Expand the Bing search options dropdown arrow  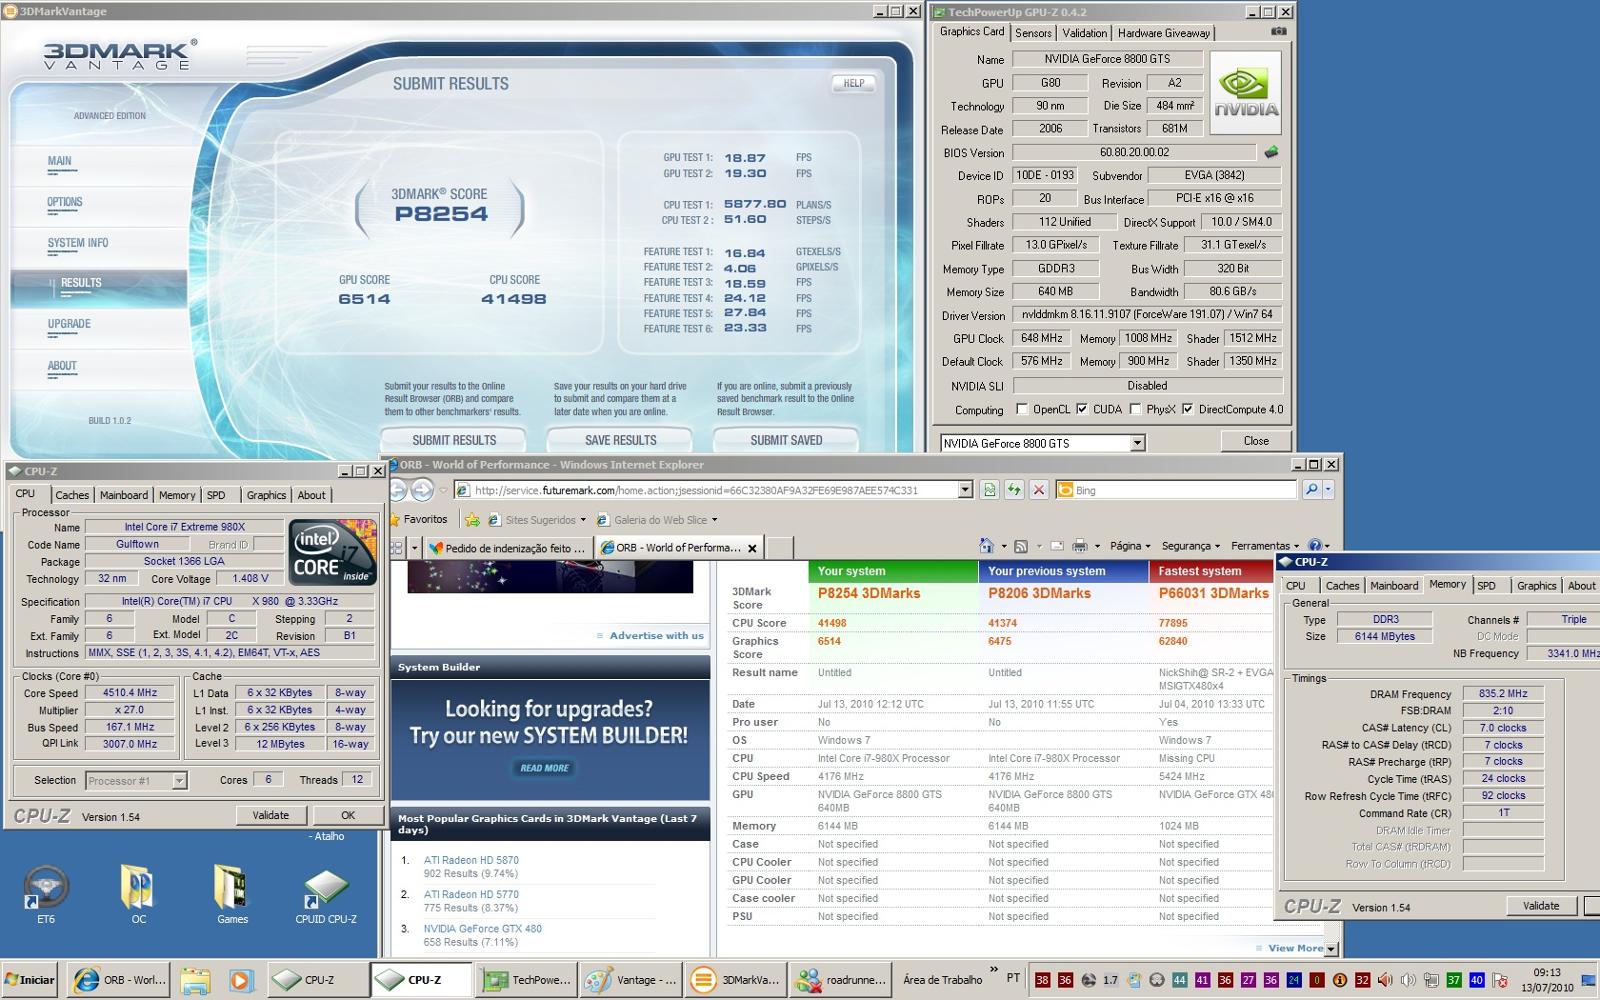(x=1328, y=490)
